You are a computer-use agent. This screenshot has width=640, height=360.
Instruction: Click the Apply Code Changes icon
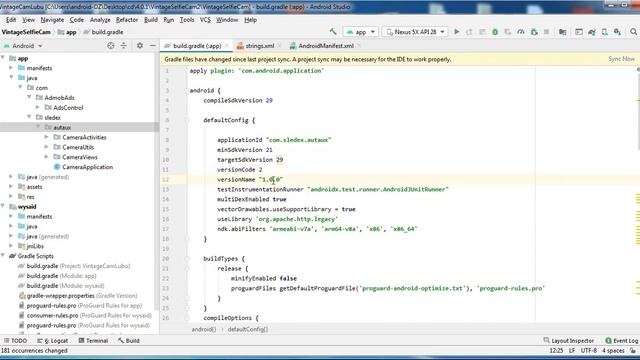point(482,32)
